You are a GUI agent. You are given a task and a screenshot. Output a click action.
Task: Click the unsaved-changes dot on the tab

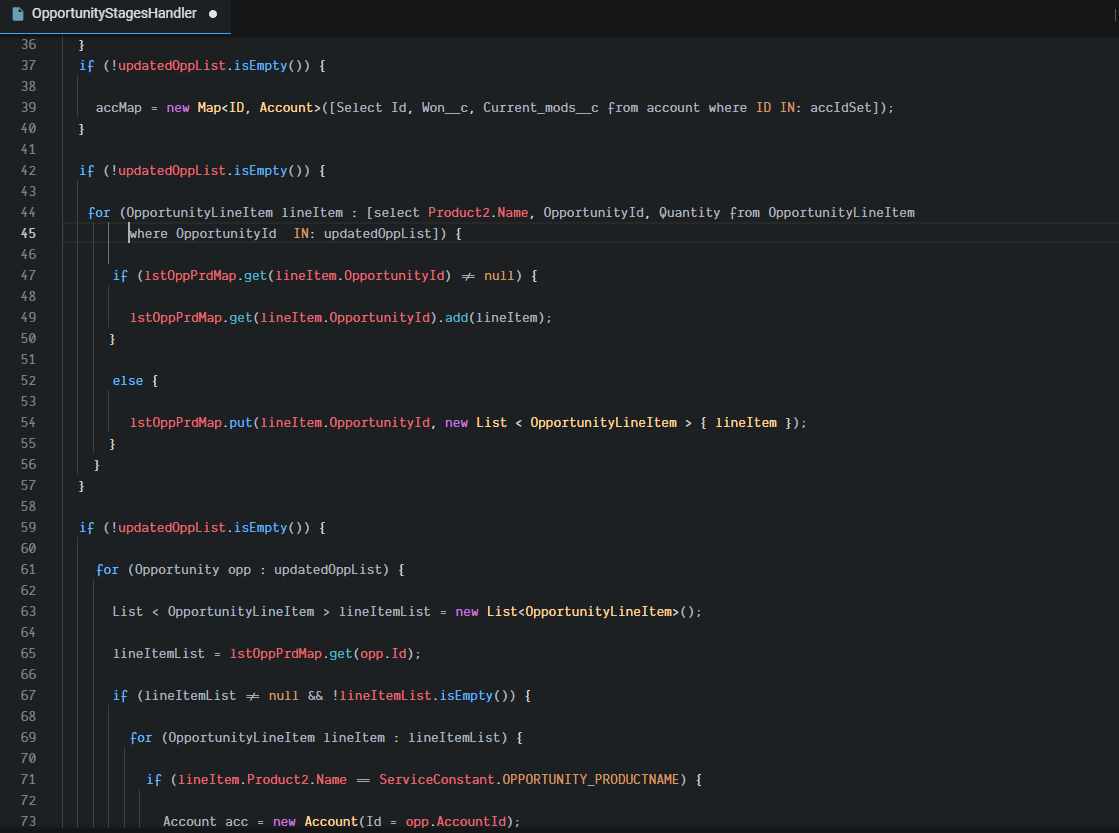pos(213,14)
